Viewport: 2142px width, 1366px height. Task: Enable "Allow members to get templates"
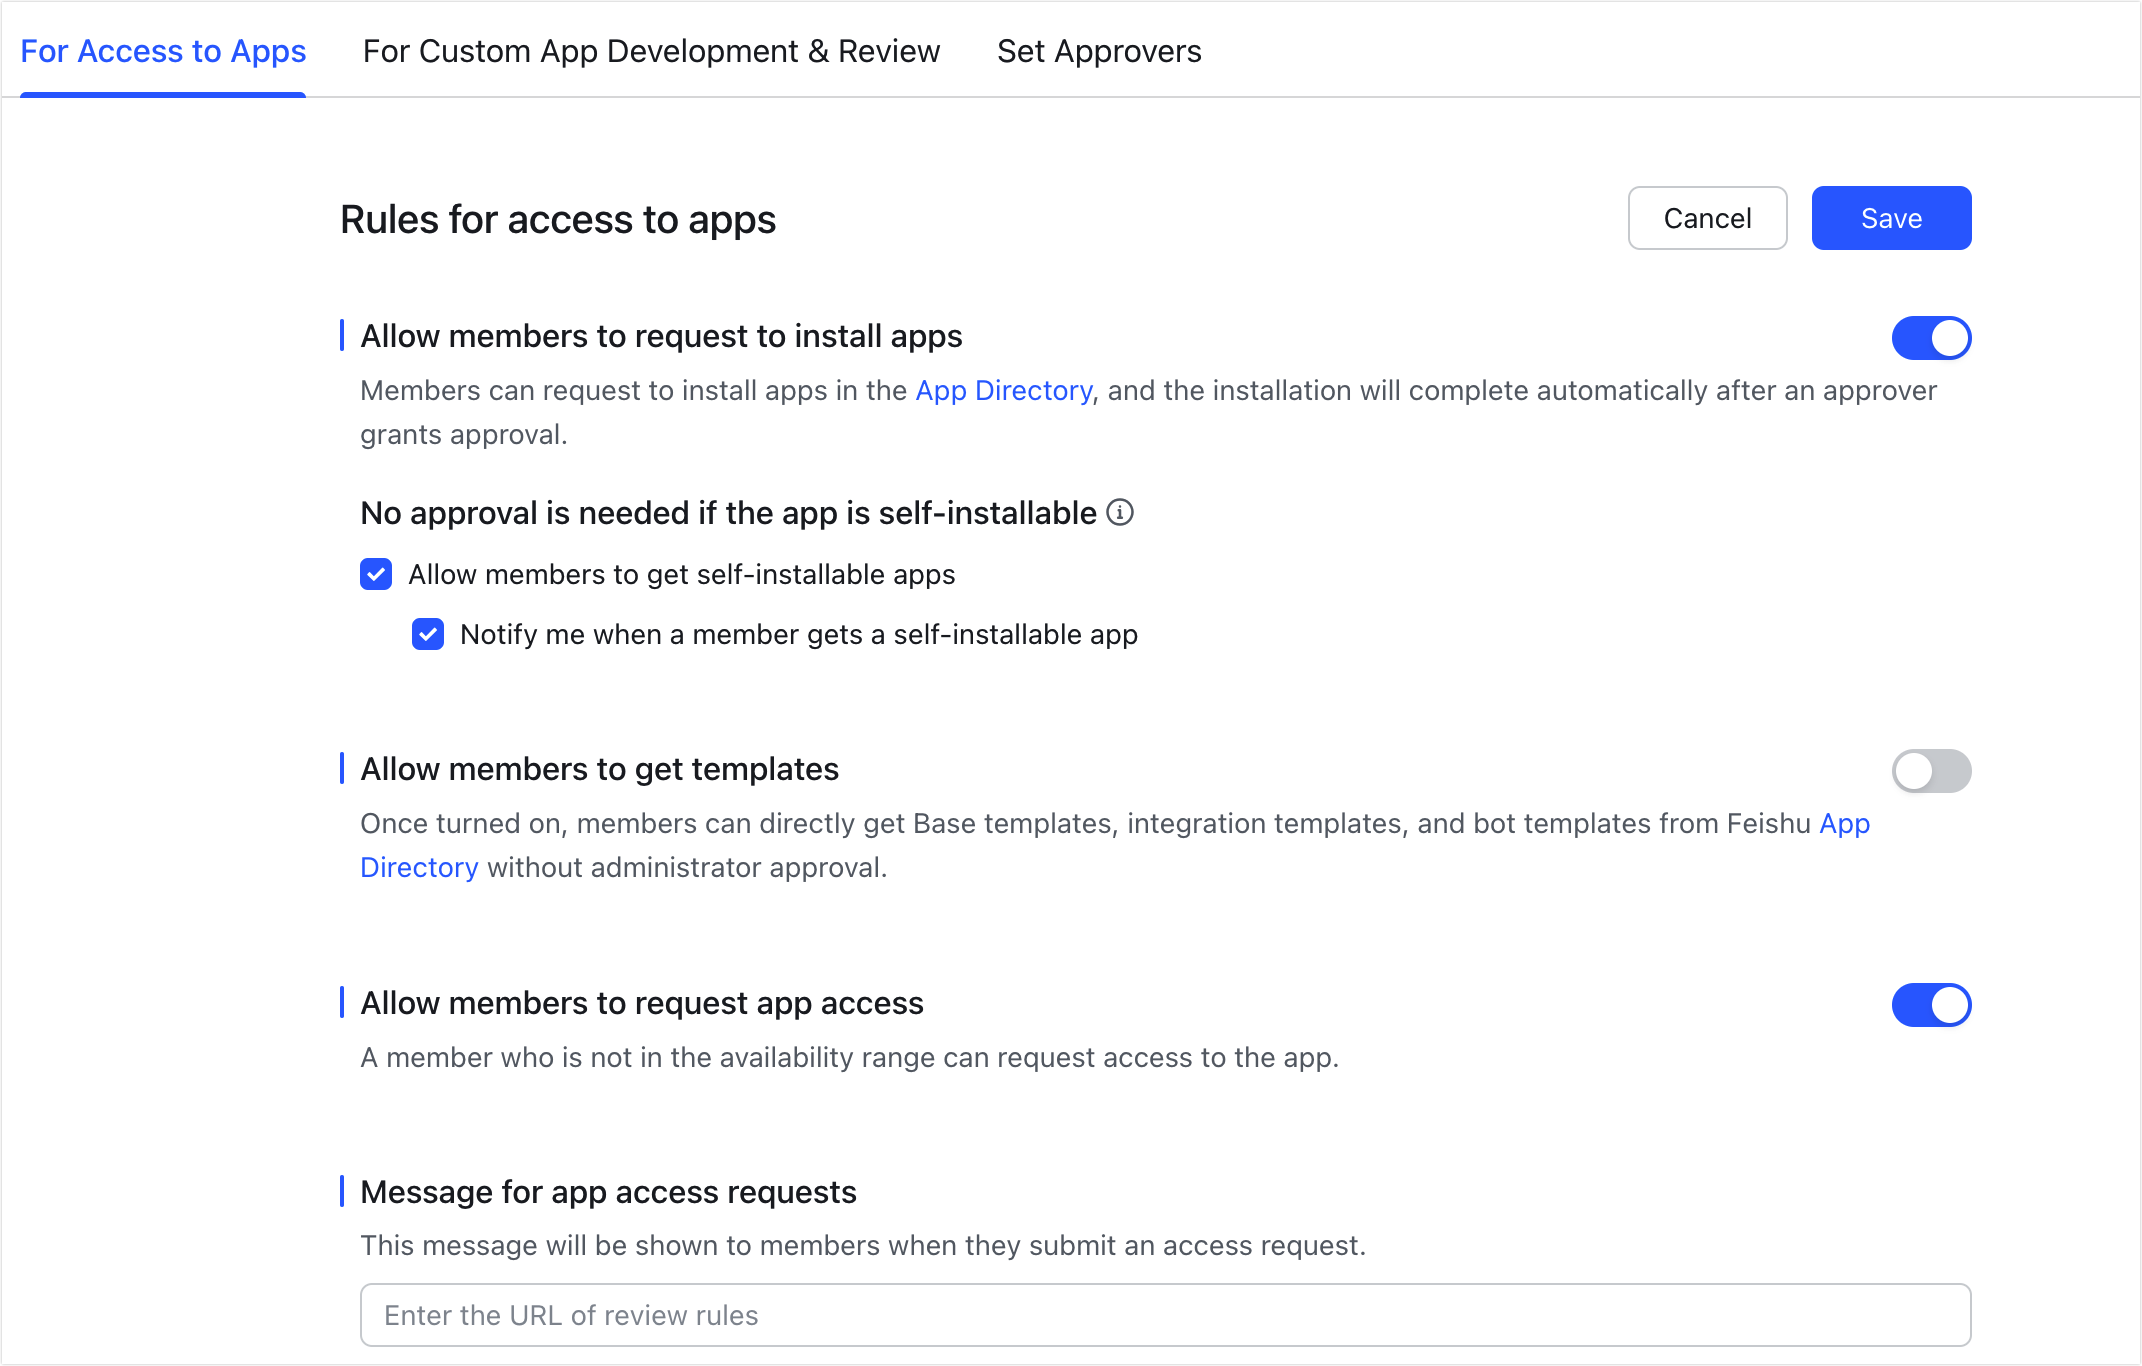pos(1931,771)
